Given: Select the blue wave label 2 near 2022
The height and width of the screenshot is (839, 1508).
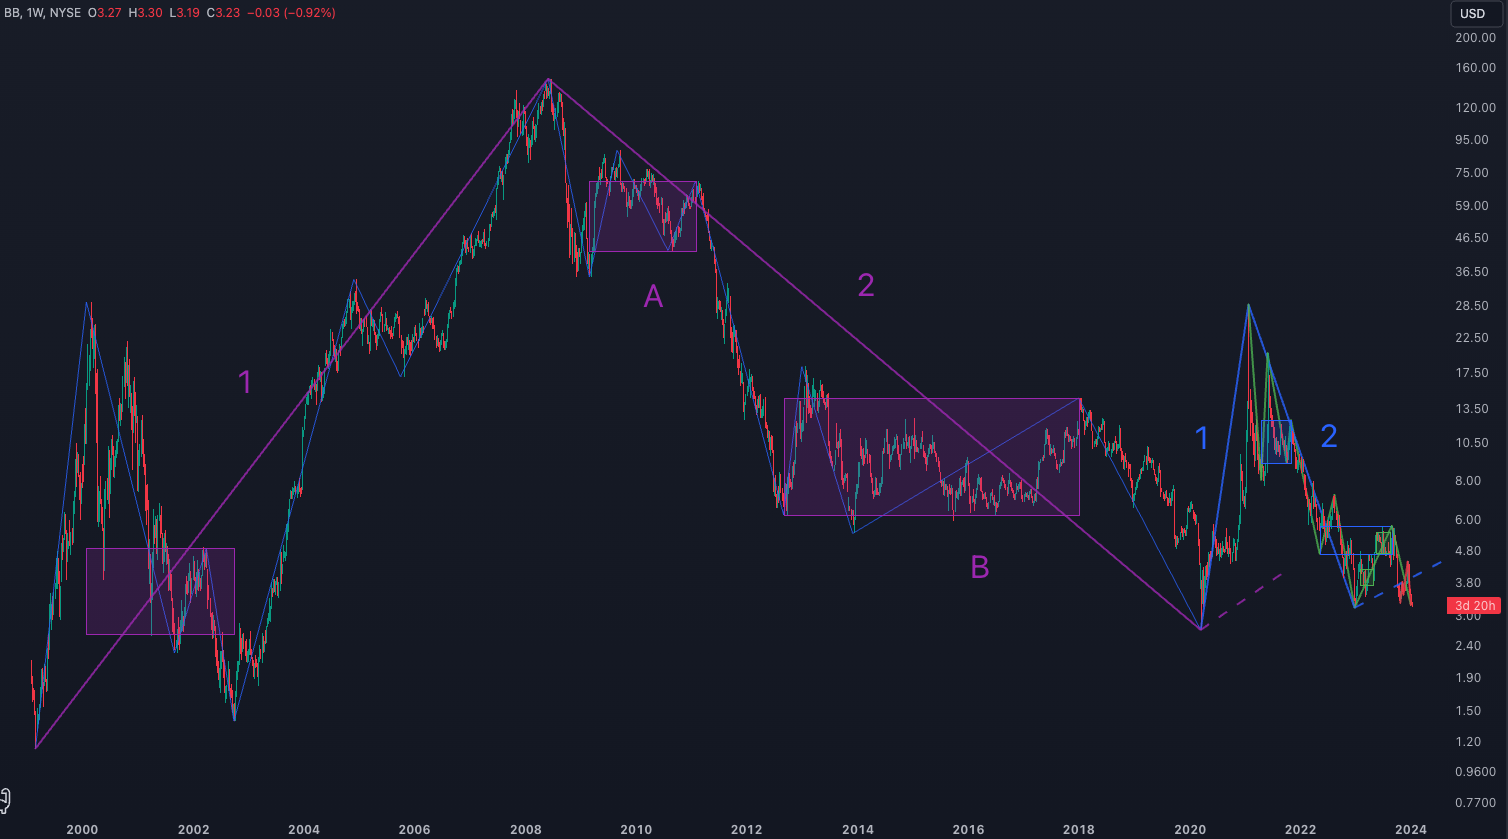Looking at the screenshot, I should coord(1328,436).
